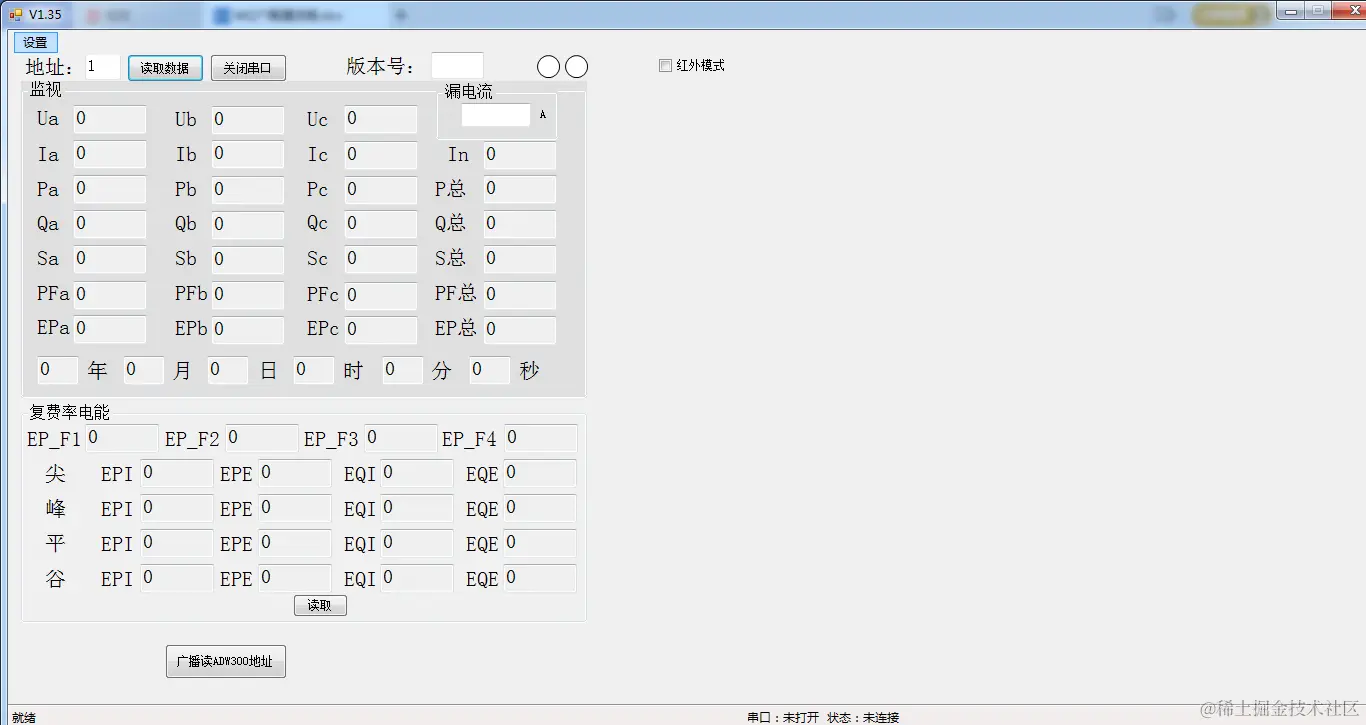Select the Ua value field
1366x725 pixels.
click(x=110, y=120)
